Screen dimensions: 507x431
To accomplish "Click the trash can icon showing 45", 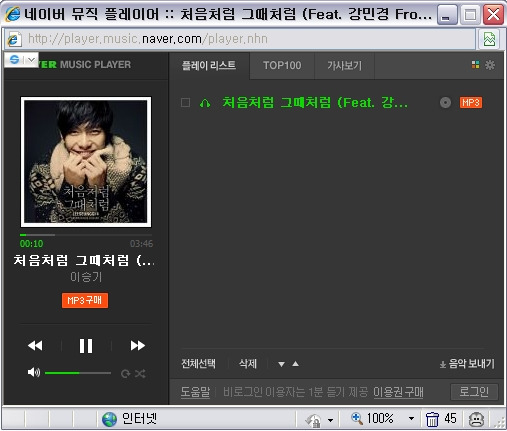I will tap(432, 419).
